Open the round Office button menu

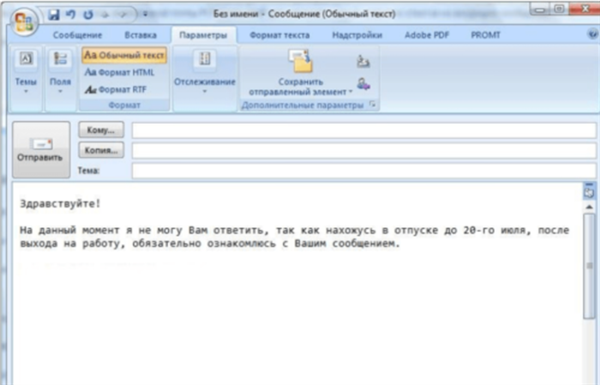pyautogui.click(x=24, y=21)
